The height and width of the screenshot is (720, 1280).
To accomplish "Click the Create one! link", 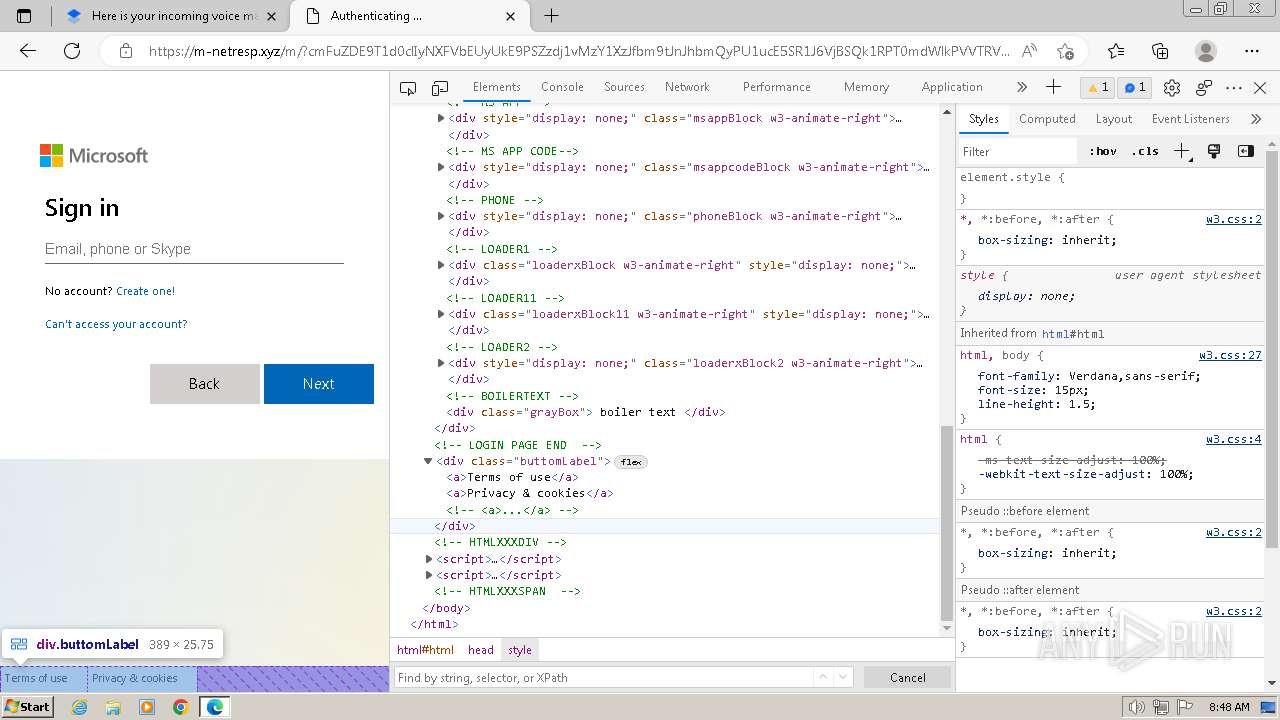I will click(145, 291).
